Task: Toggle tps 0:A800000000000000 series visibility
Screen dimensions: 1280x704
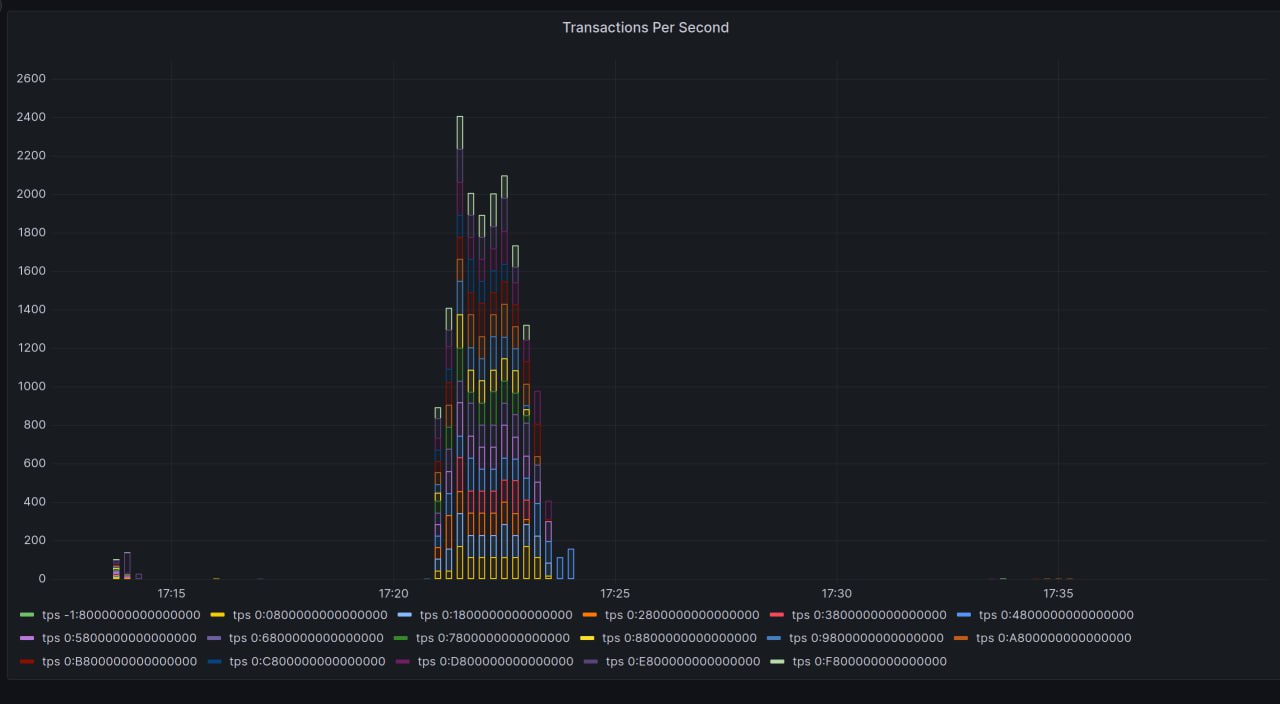Action: click(1053, 638)
